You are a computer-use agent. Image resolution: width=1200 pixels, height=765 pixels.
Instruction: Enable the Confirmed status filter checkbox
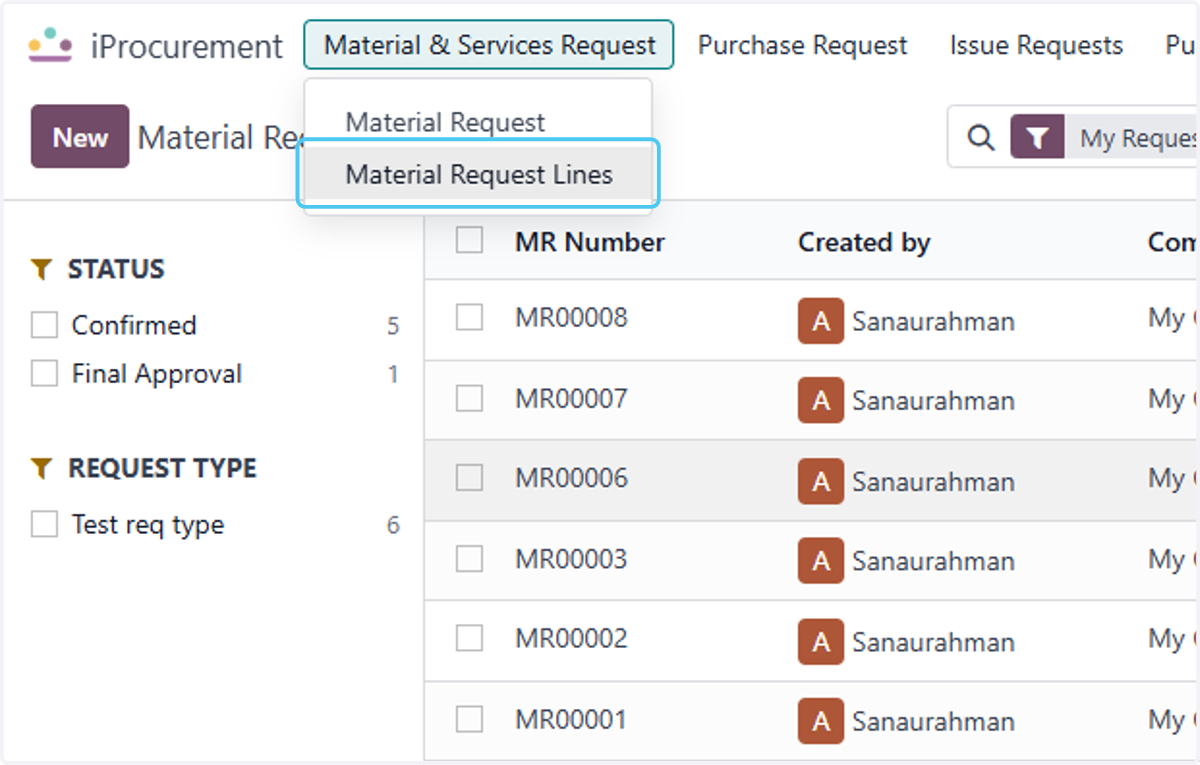(x=44, y=325)
